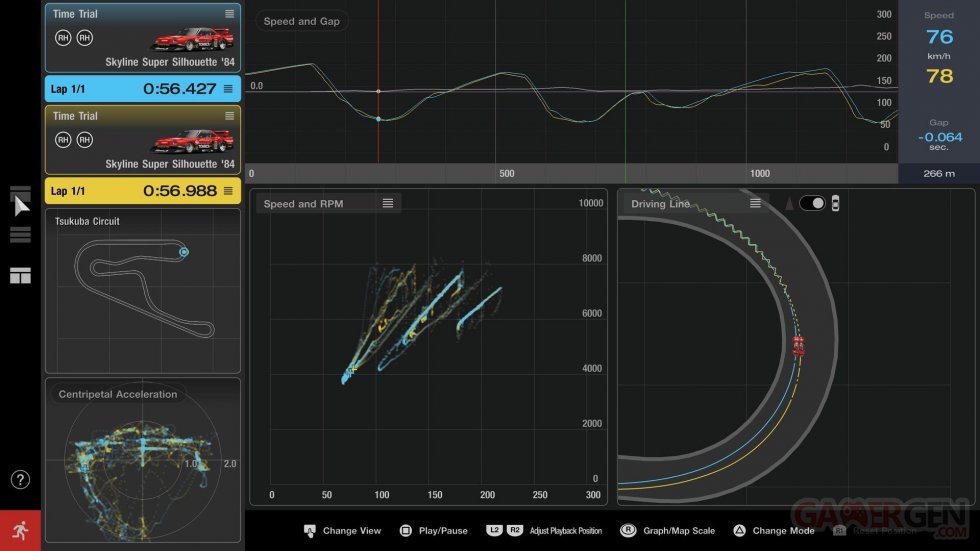Click the car icon beside the Driving Line switch
This screenshot has height=551, width=980.
(x=836, y=203)
